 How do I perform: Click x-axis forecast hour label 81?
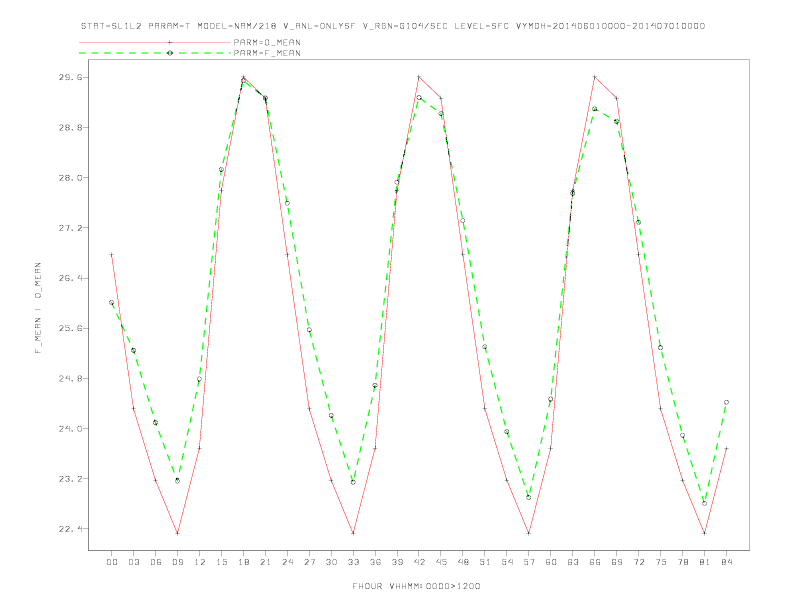(704, 562)
